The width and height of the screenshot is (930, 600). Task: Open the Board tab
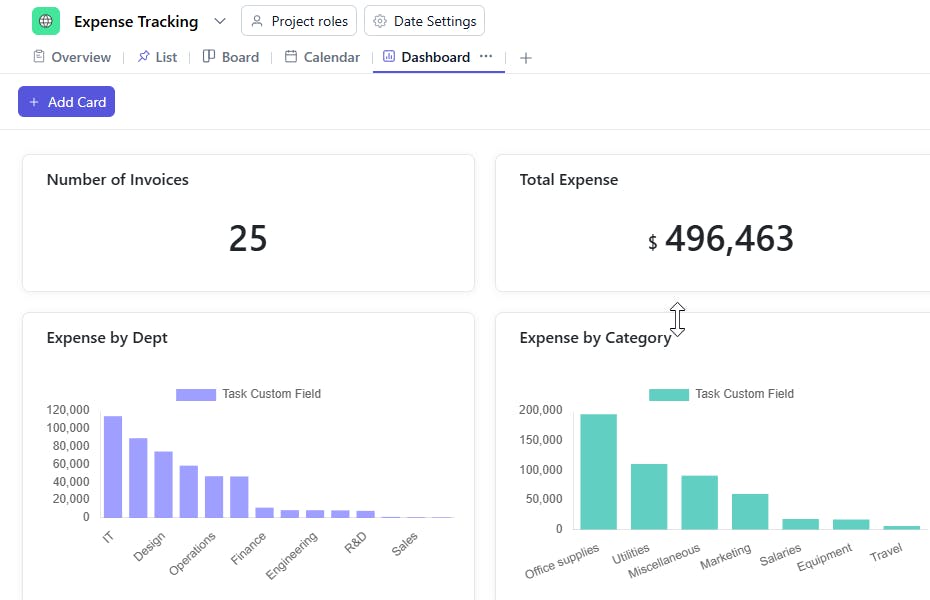point(231,57)
